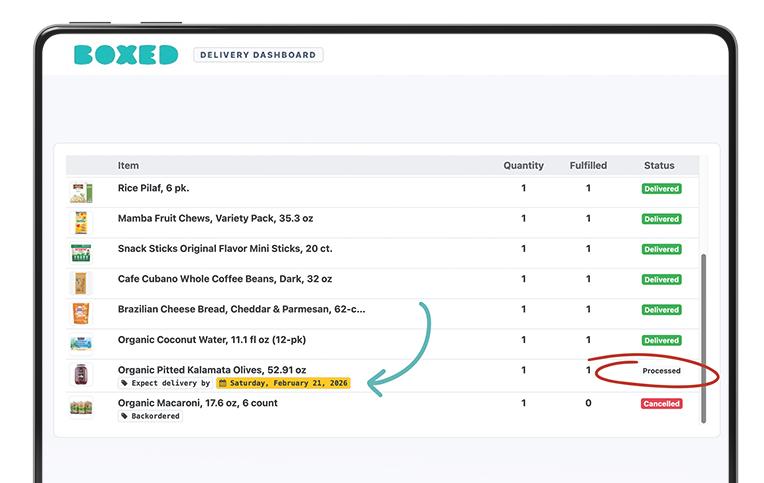Click the calendar icon in the delivery date
Screen dimensions: 764x483
tap(223, 383)
